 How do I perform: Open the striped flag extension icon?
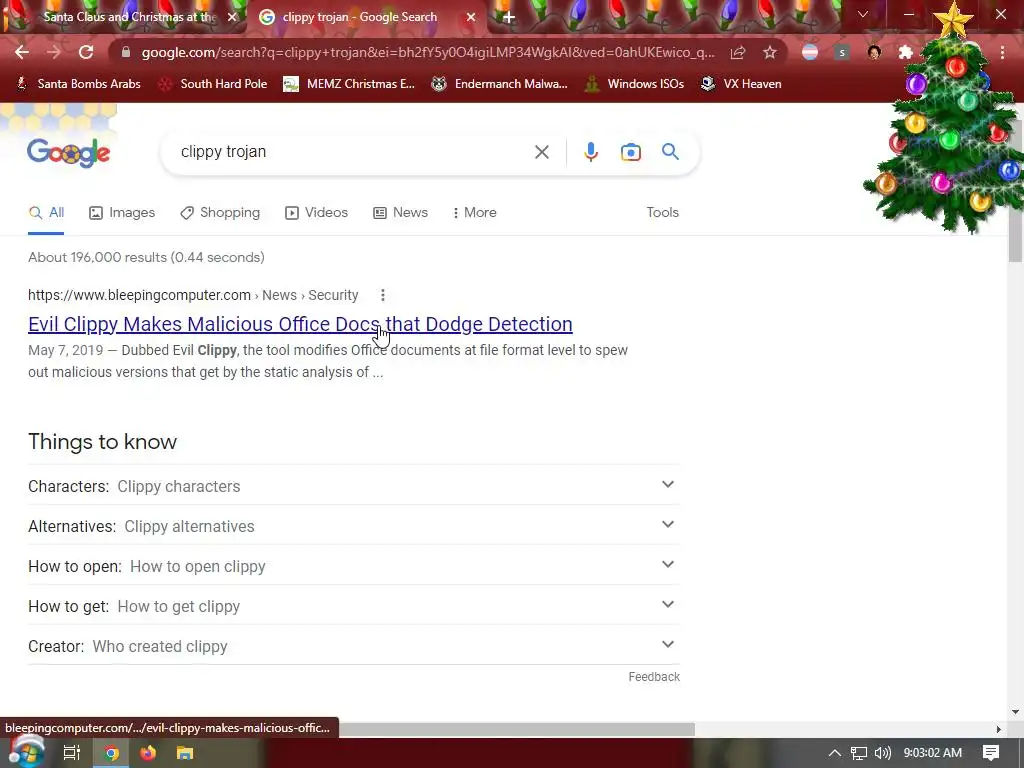point(810,52)
